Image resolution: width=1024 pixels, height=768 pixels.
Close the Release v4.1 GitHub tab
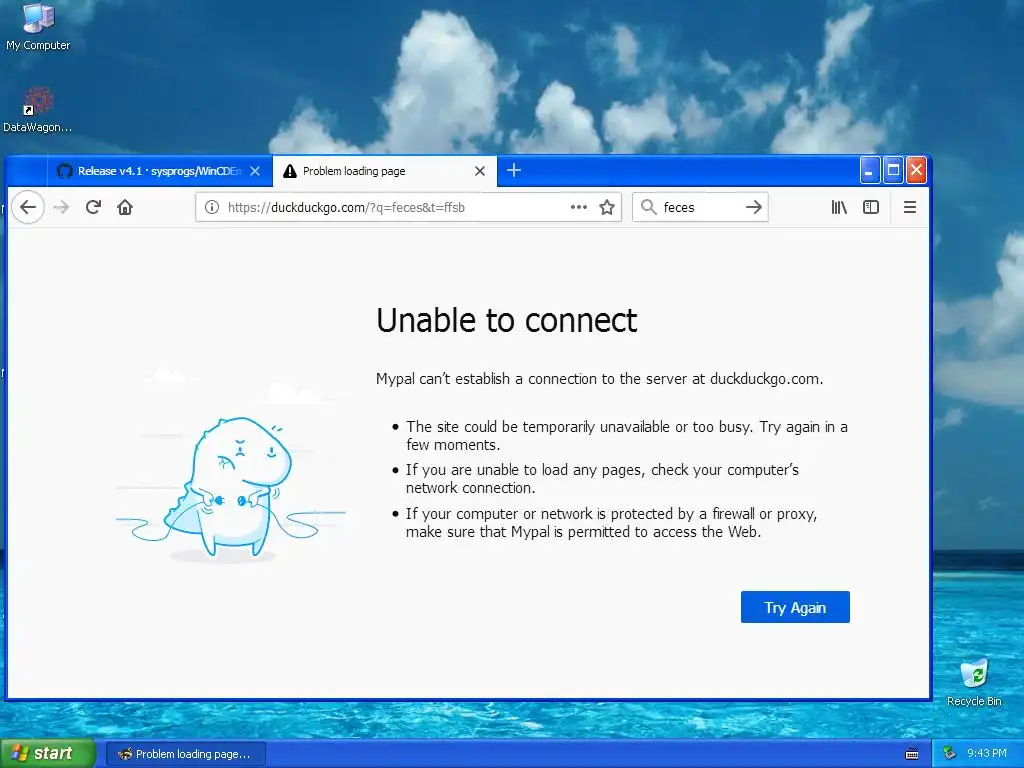[255, 171]
